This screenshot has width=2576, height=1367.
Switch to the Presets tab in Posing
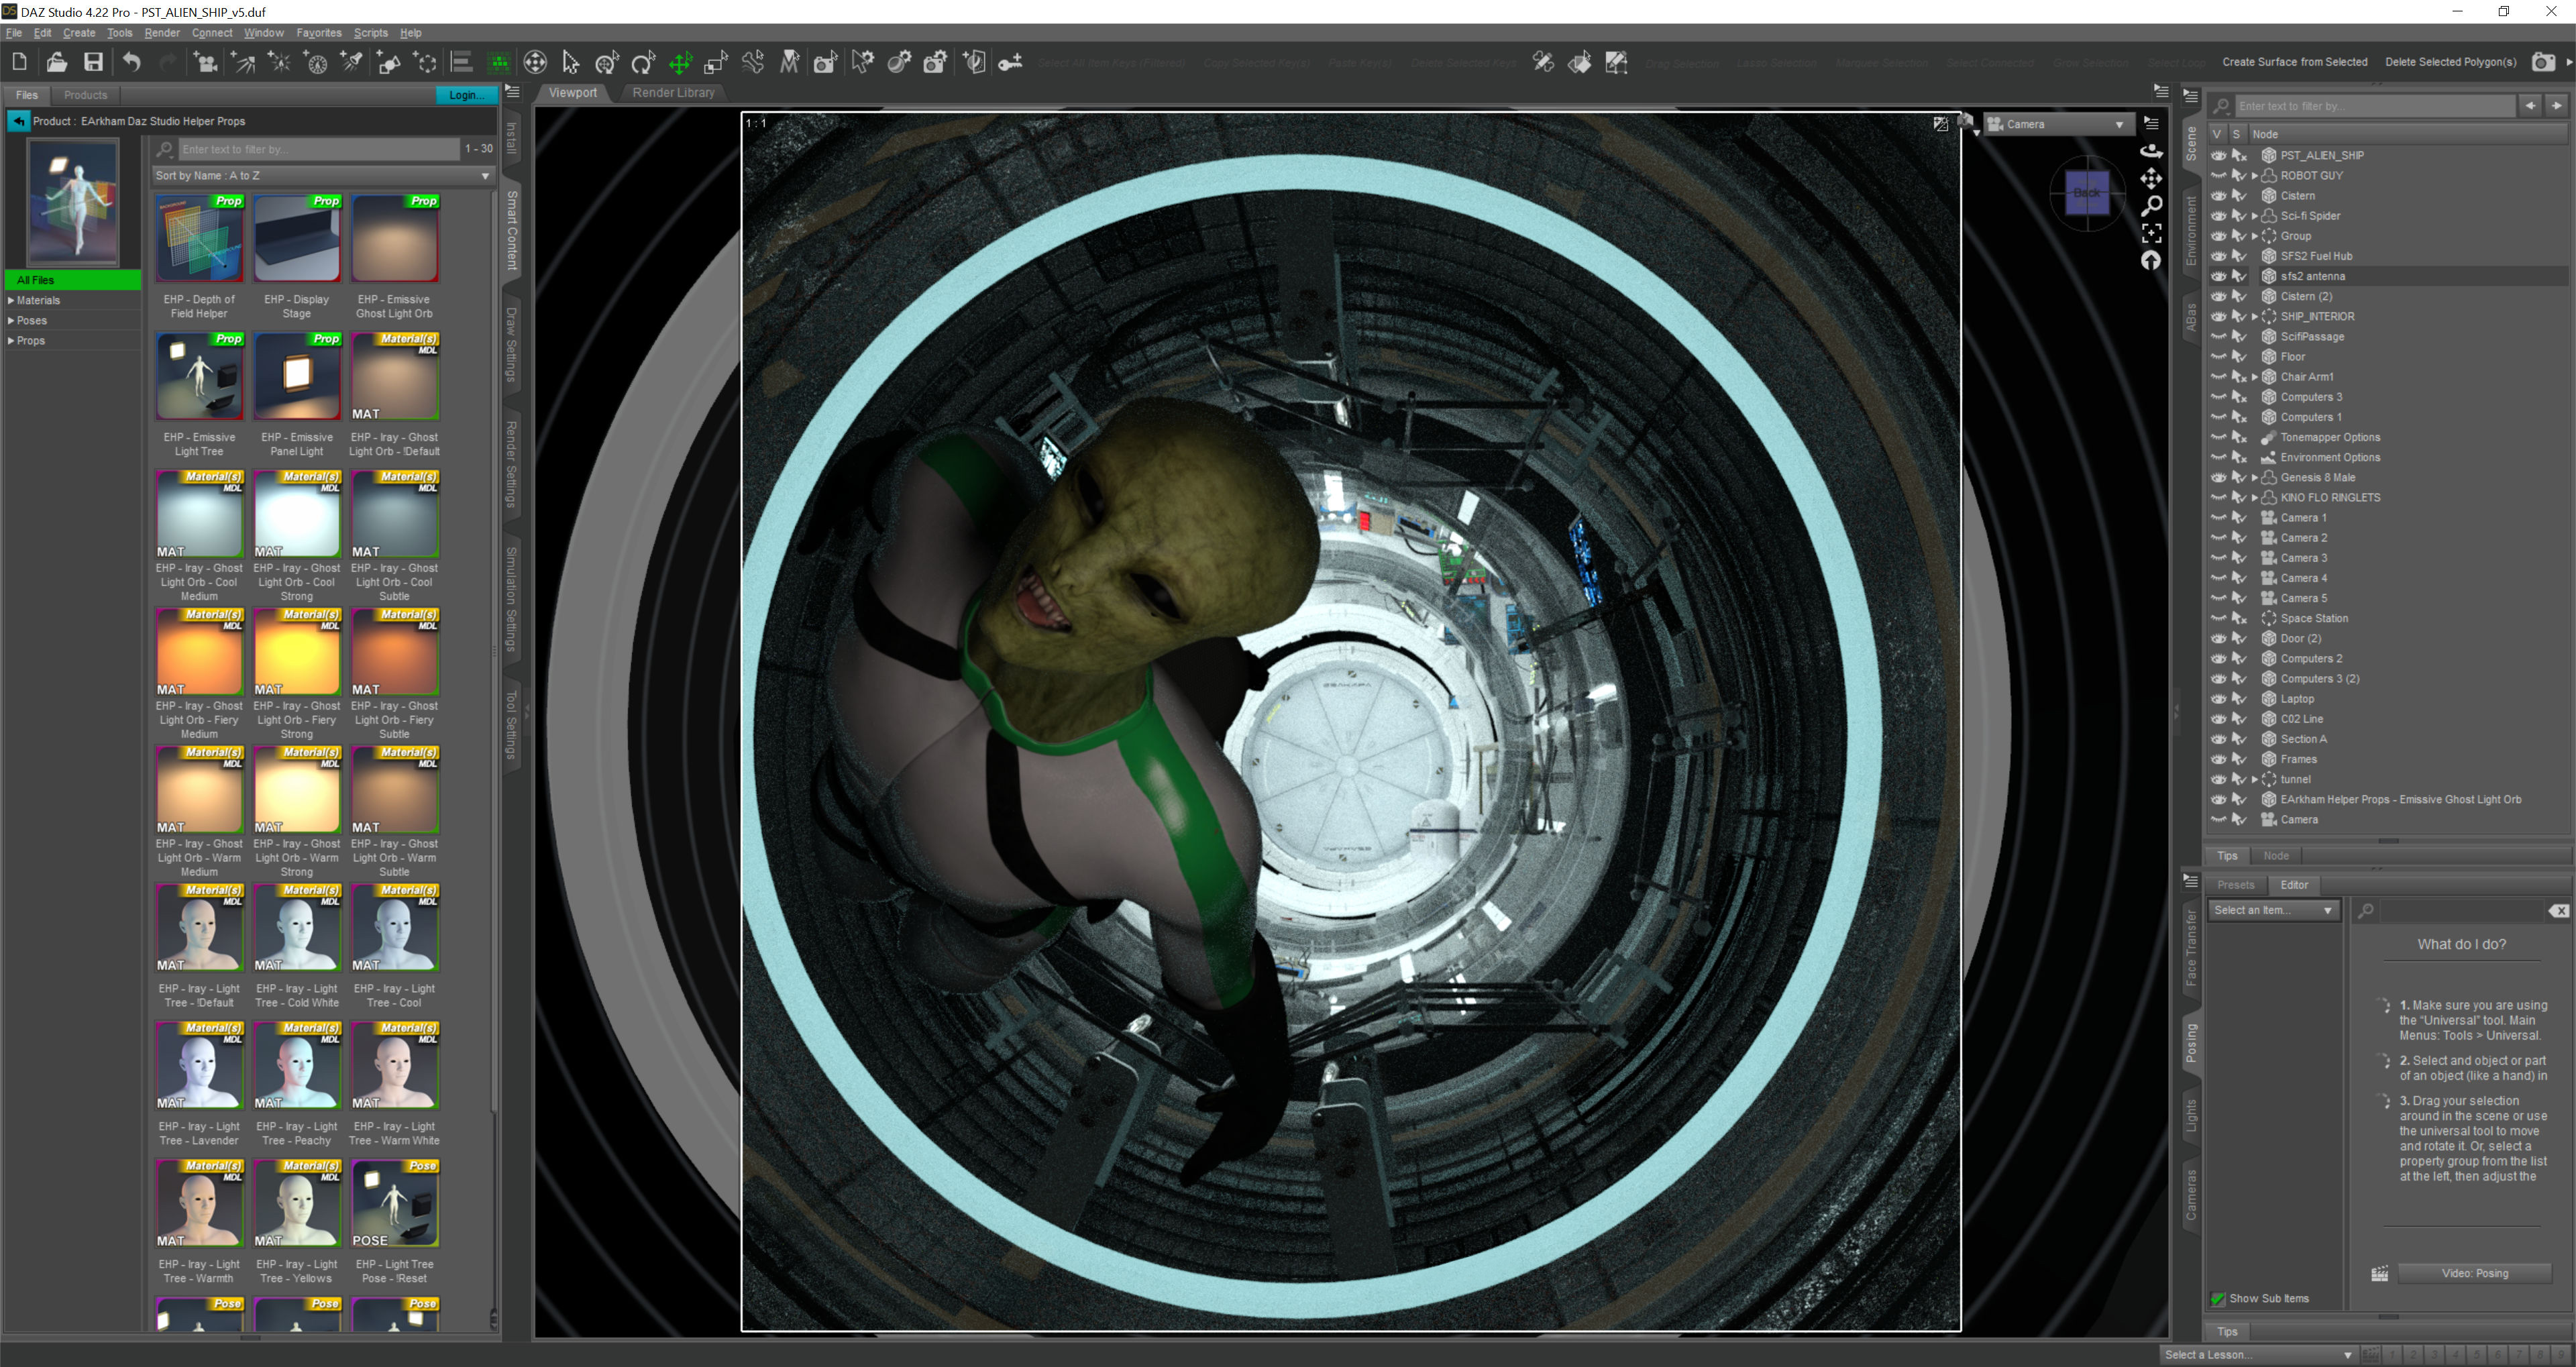2235,885
